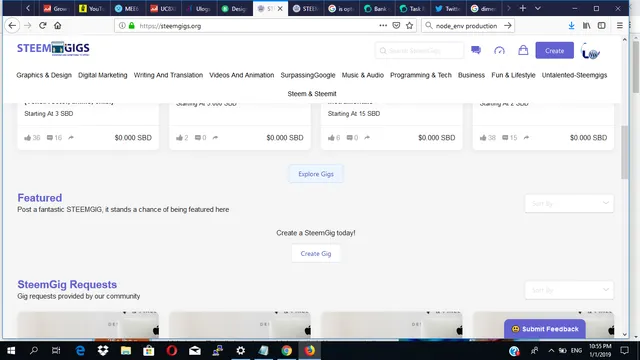This screenshot has height=360, width=640.
Task: Switch to the YouTube browser tab
Action: 91,8
